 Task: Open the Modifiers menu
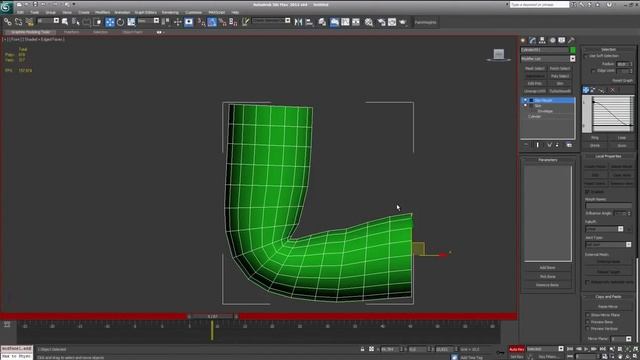click(x=102, y=12)
